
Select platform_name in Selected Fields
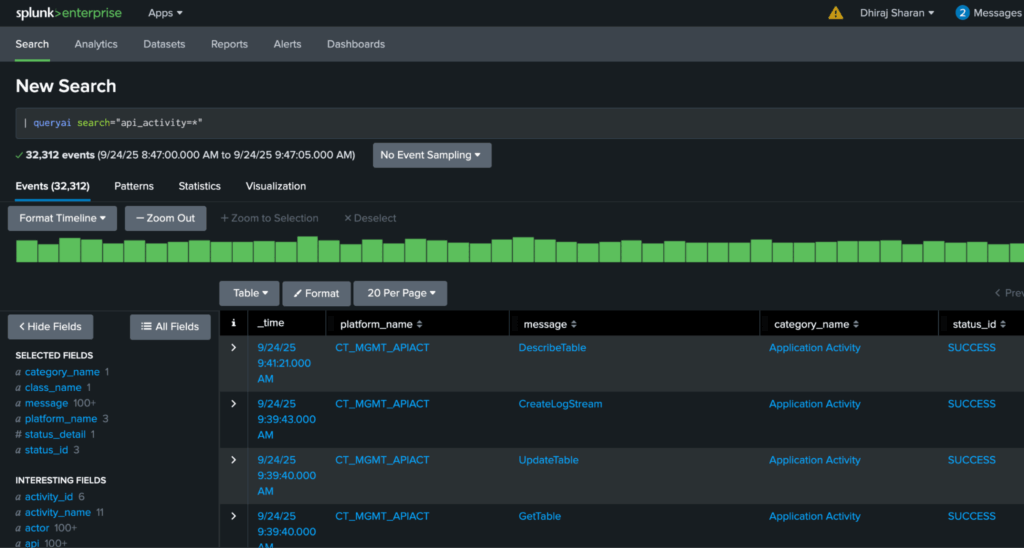(x=61, y=419)
